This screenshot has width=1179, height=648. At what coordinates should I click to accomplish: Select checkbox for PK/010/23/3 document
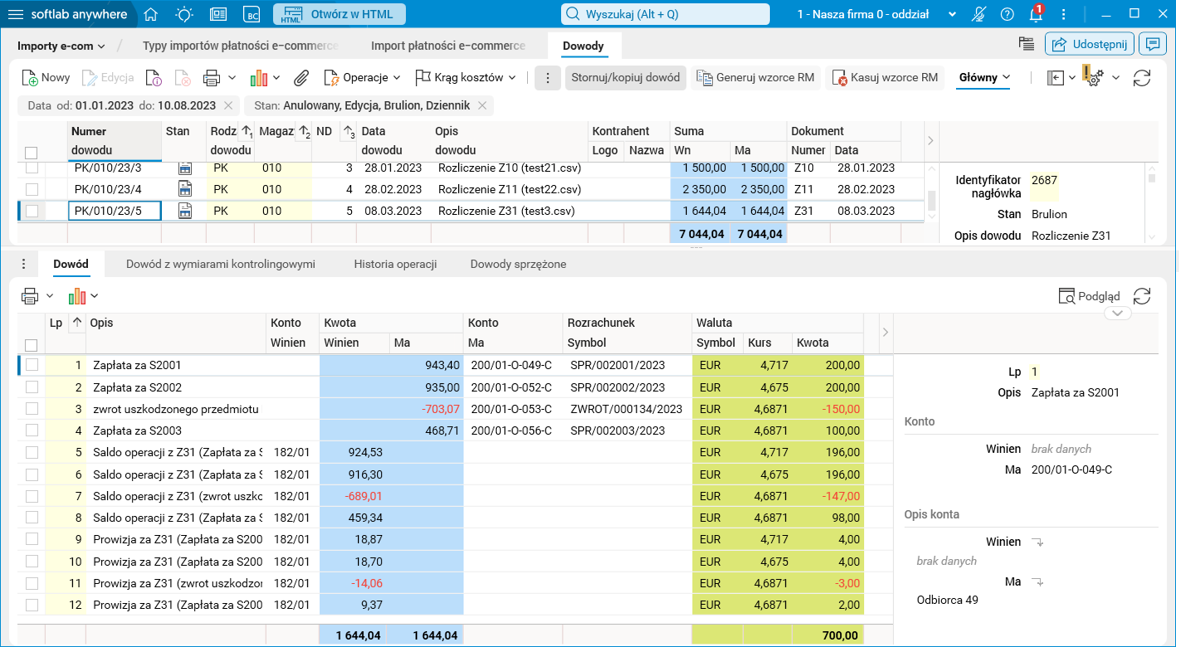tap(32, 169)
